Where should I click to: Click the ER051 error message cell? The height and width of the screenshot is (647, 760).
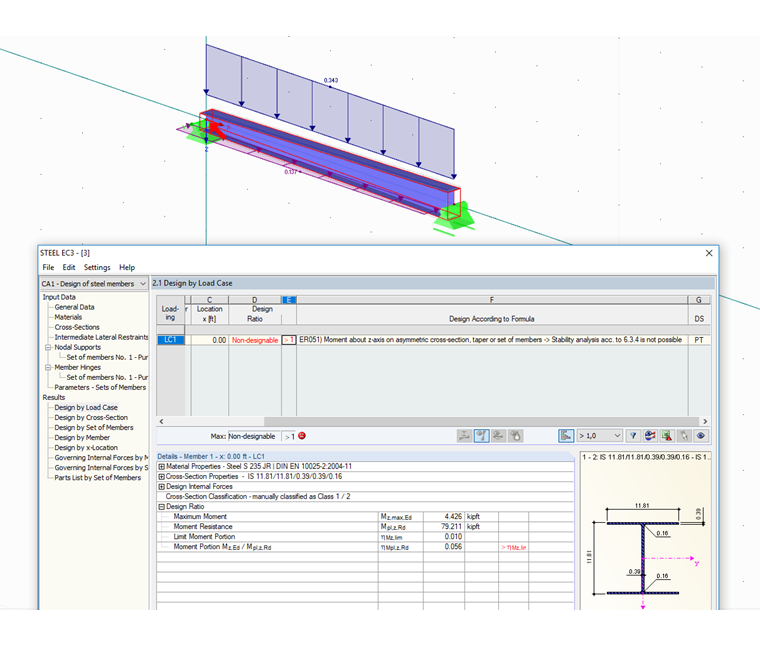[492, 340]
